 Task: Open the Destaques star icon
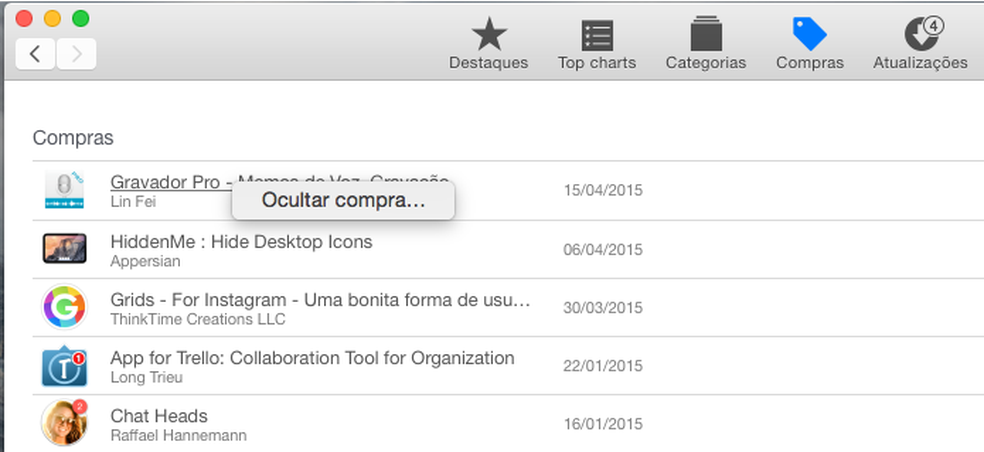click(x=488, y=36)
